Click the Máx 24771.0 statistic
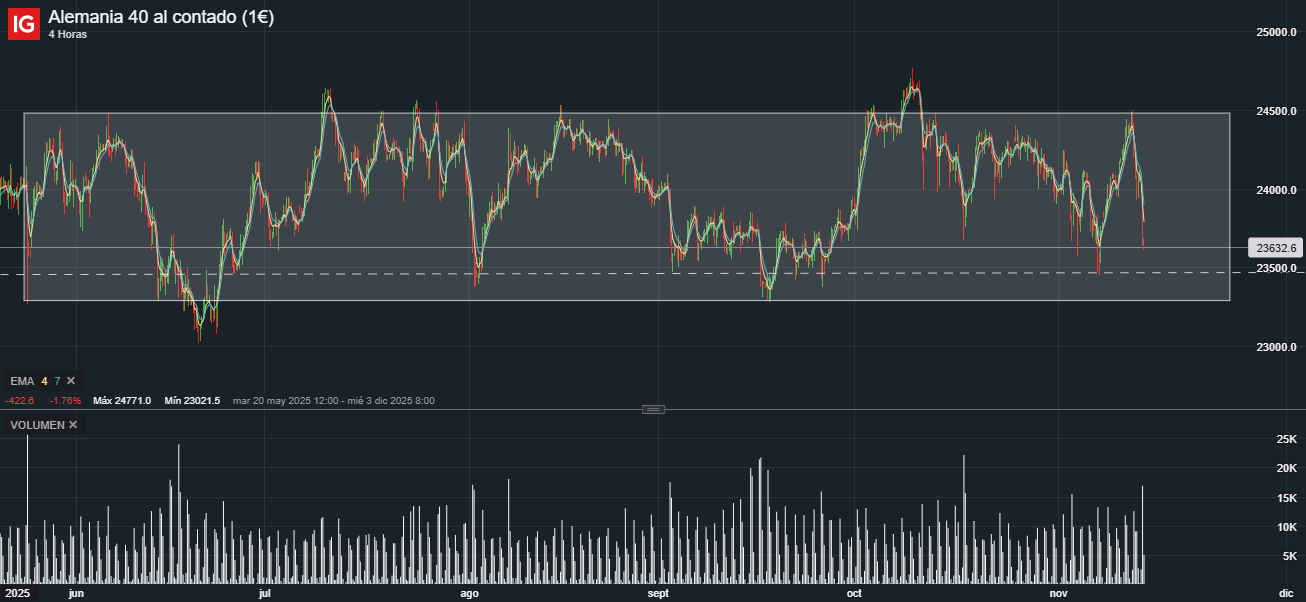 click(x=122, y=401)
